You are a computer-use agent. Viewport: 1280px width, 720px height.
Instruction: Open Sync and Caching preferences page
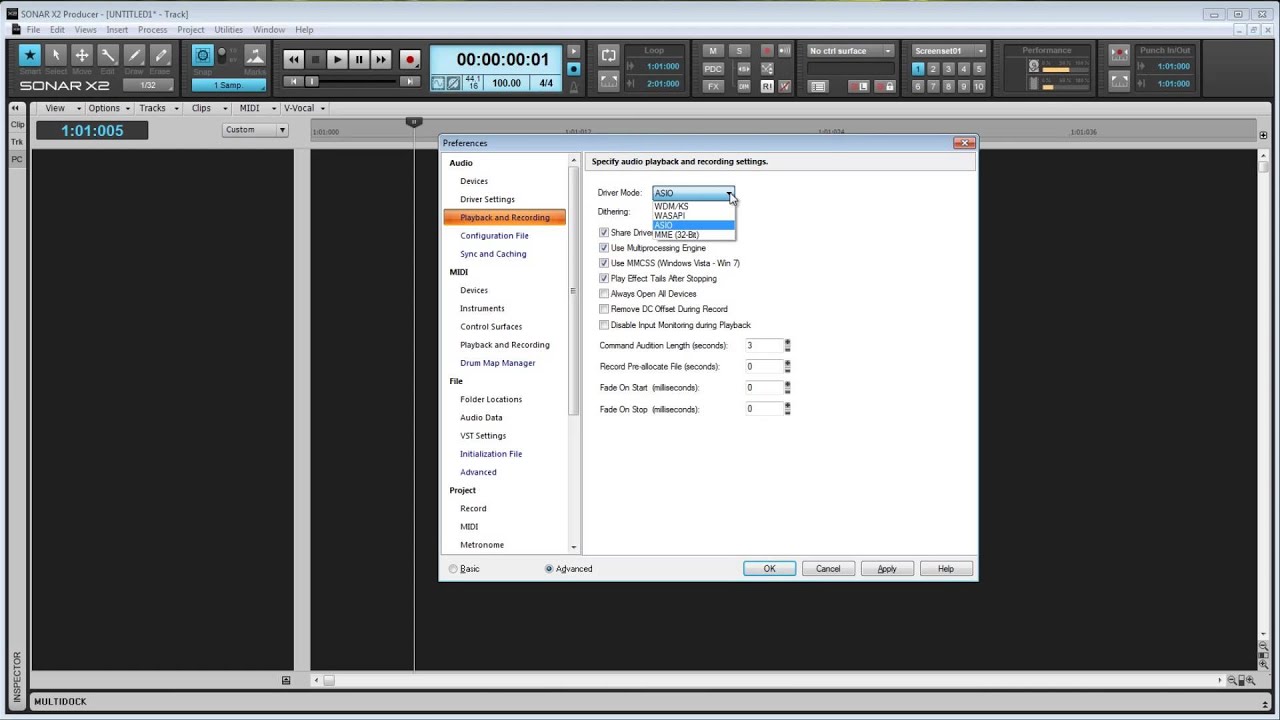pyautogui.click(x=493, y=254)
